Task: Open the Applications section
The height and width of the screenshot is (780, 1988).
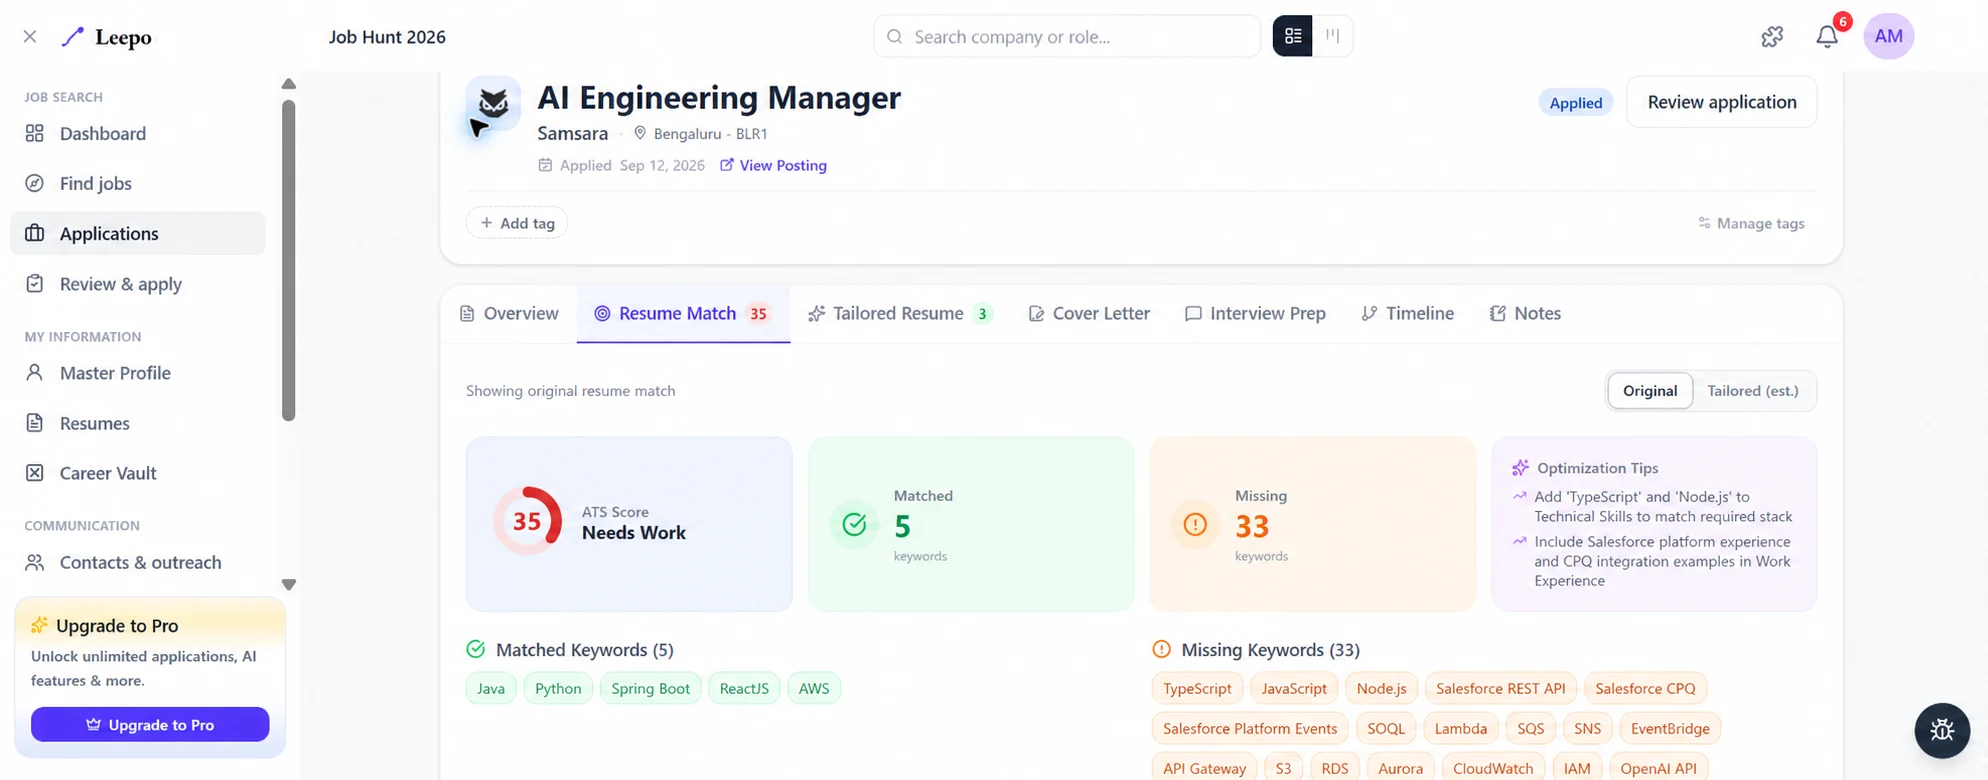Action: 138,234
